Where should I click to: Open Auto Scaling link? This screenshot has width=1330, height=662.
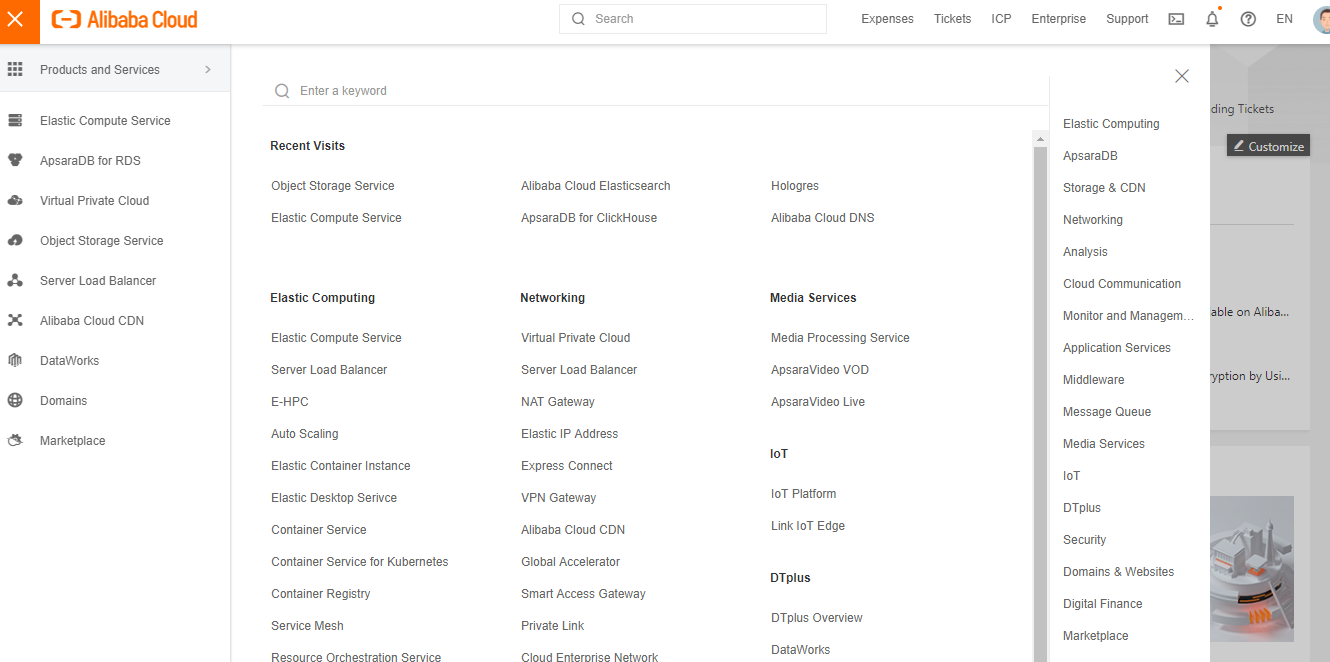[305, 434]
